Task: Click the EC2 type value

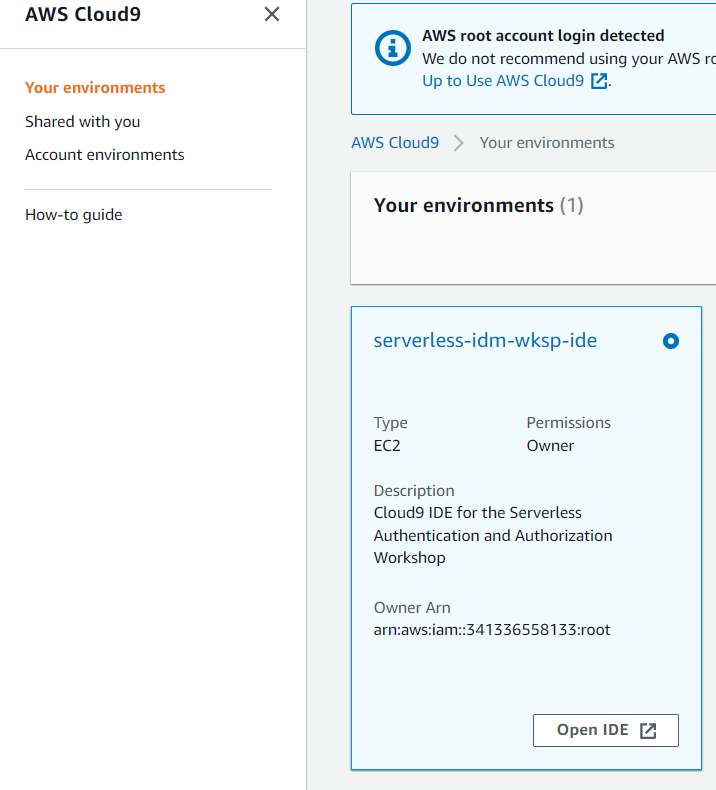Action: pyautogui.click(x=387, y=446)
